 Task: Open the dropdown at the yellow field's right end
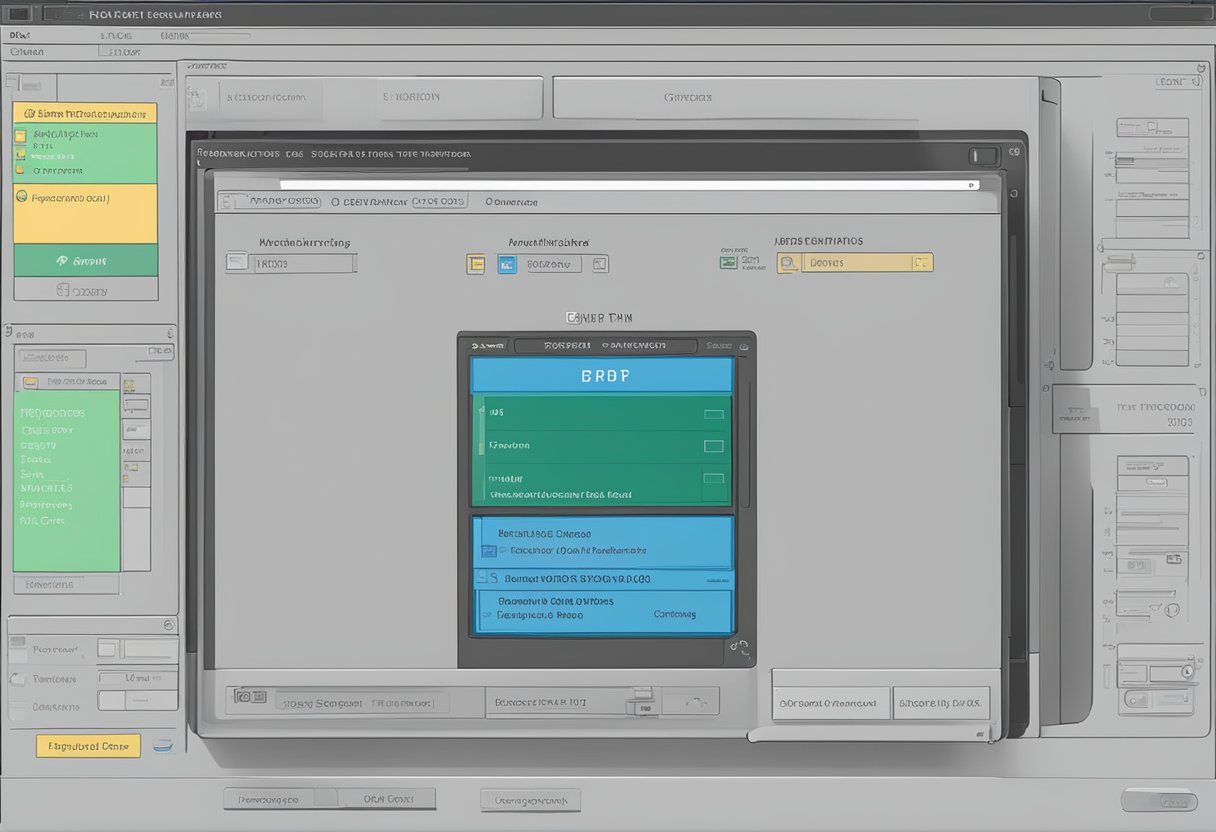921,263
